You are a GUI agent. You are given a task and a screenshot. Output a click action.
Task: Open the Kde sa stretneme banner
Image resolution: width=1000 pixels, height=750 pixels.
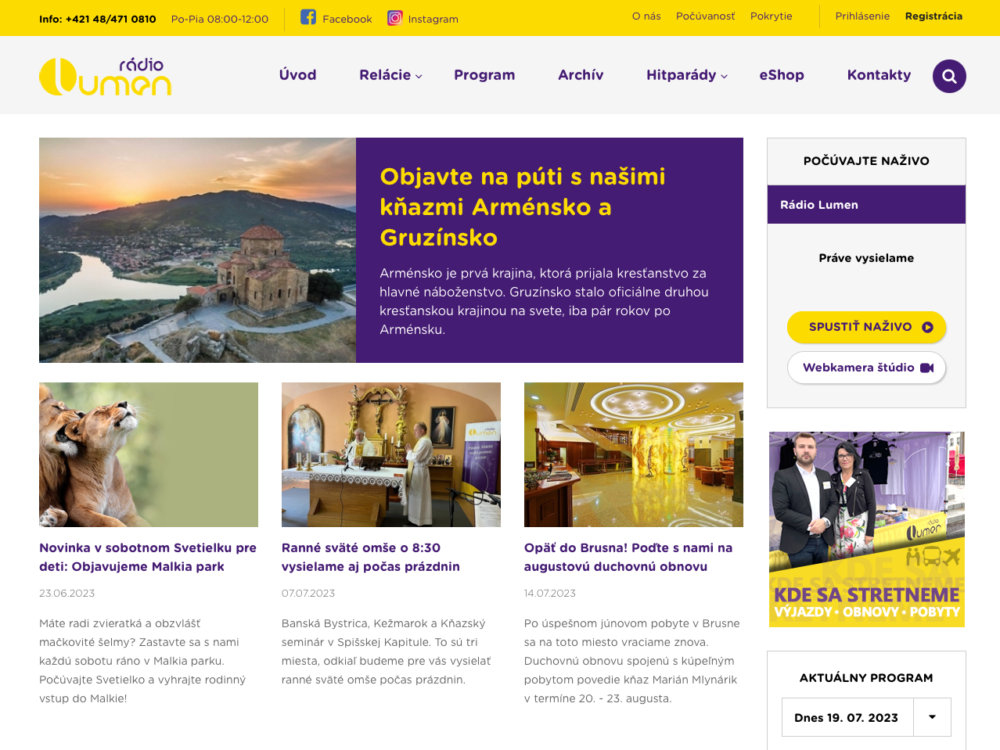(866, 529)
